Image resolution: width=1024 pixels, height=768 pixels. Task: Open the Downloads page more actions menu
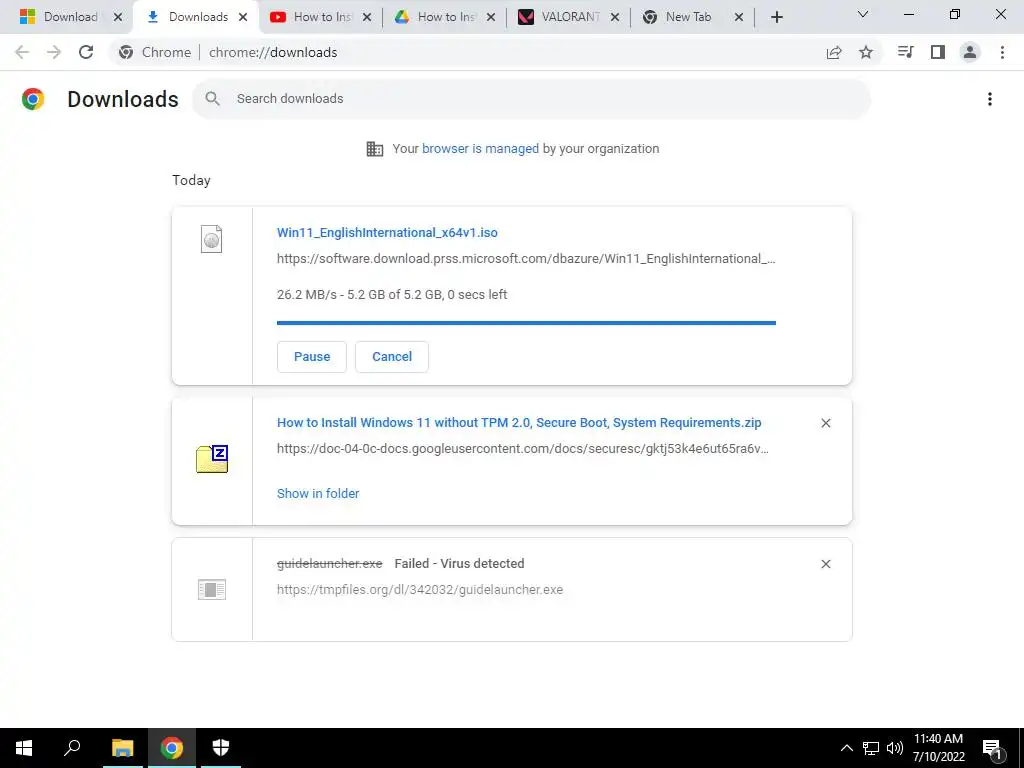[990, 99]
